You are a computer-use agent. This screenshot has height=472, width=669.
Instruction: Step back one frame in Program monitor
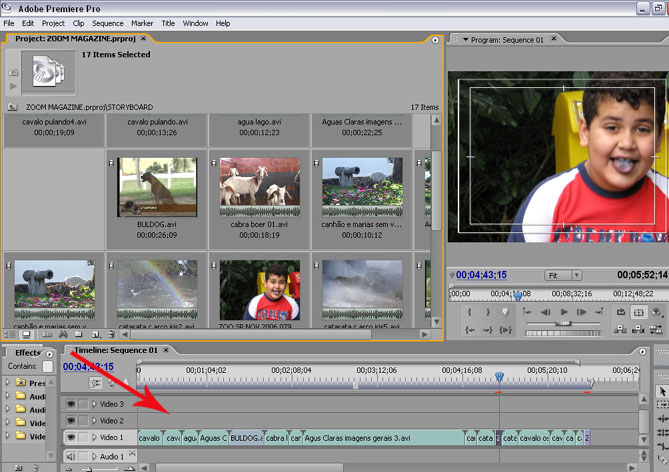[x=544, y=312]
